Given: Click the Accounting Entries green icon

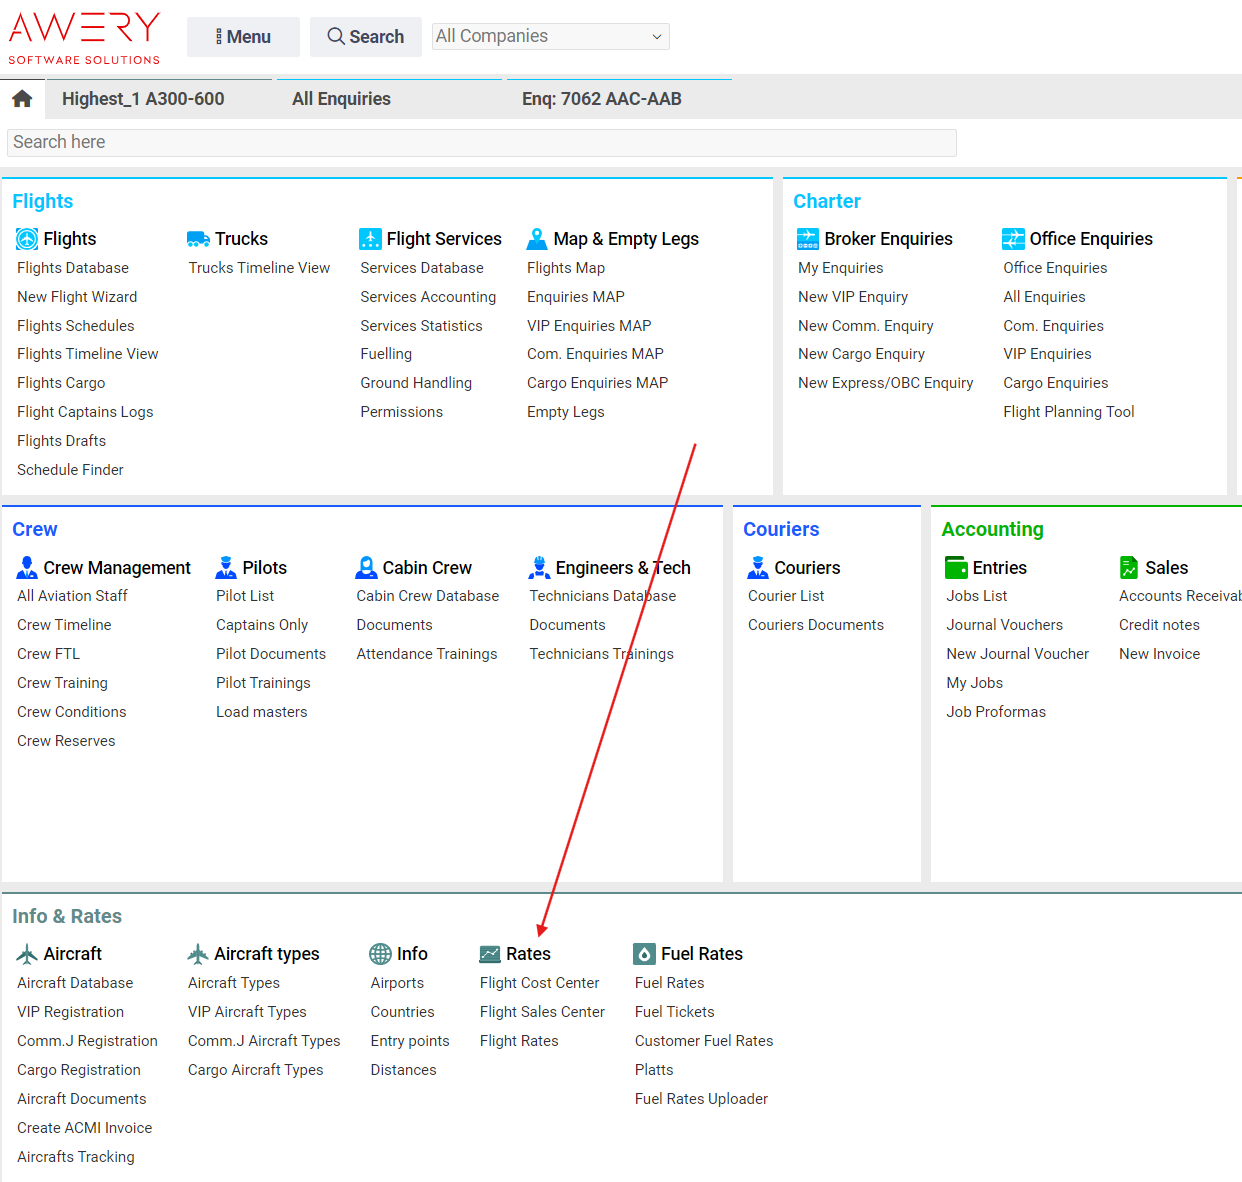Looking at the screenshot, I should pyautogui.click(x=956, y=568).
